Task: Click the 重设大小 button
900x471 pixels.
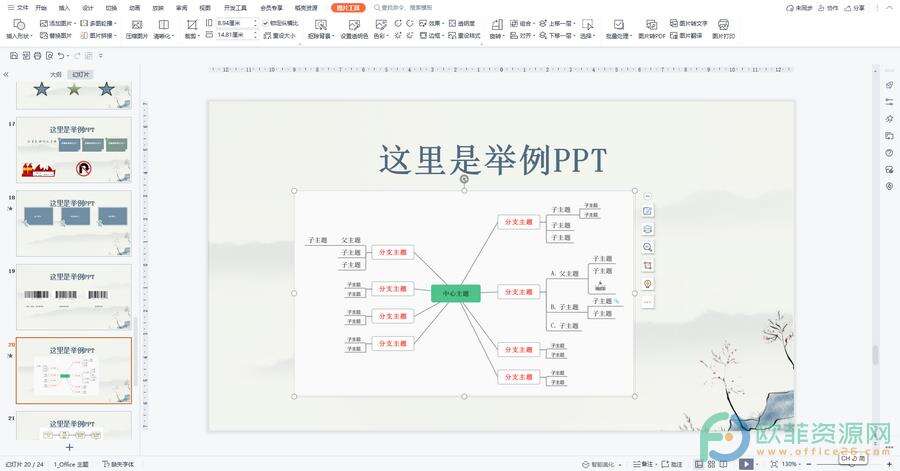Action: 280,36
